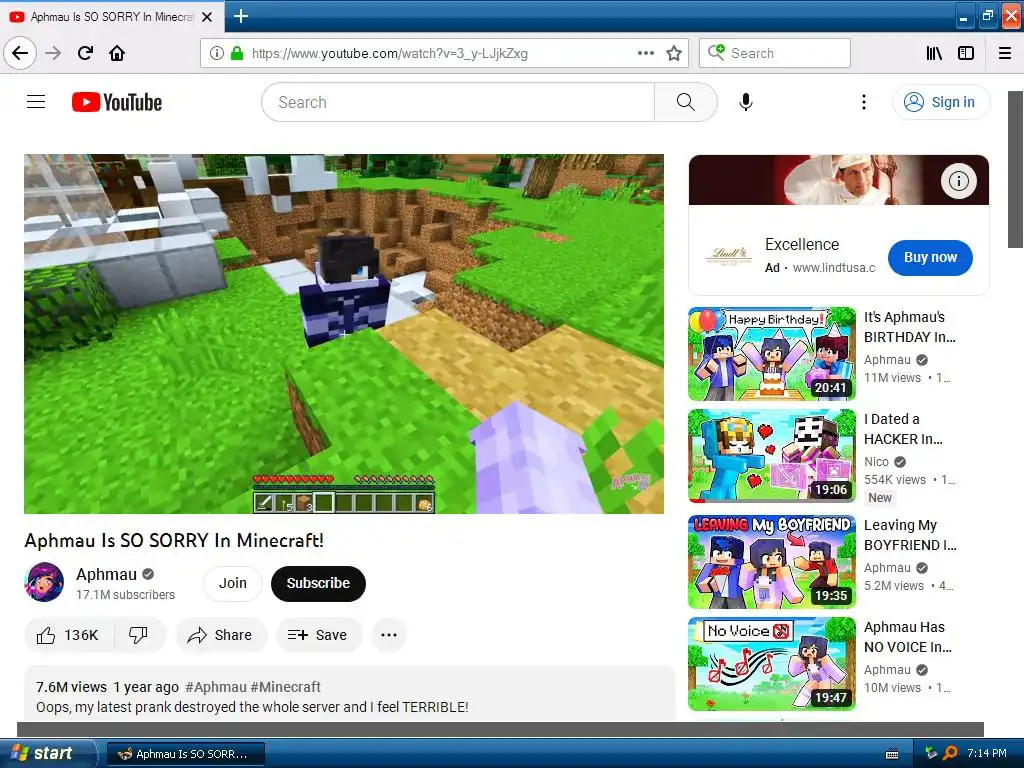Image resolution: width=1024 pixels, height=768 pixels.
Task: Click the #Aphmau hashtag link
Action: point(216,687)
